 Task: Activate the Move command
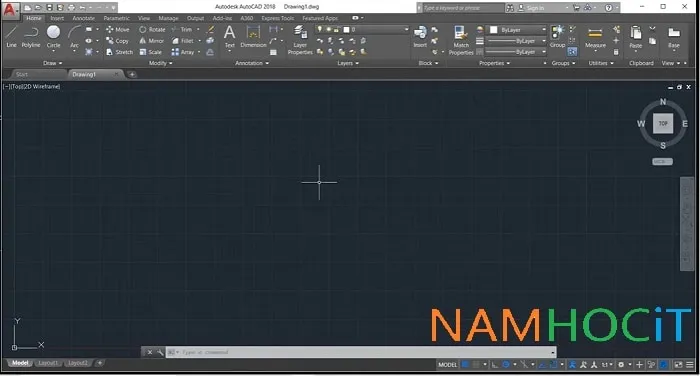click(x=118, y=29)
